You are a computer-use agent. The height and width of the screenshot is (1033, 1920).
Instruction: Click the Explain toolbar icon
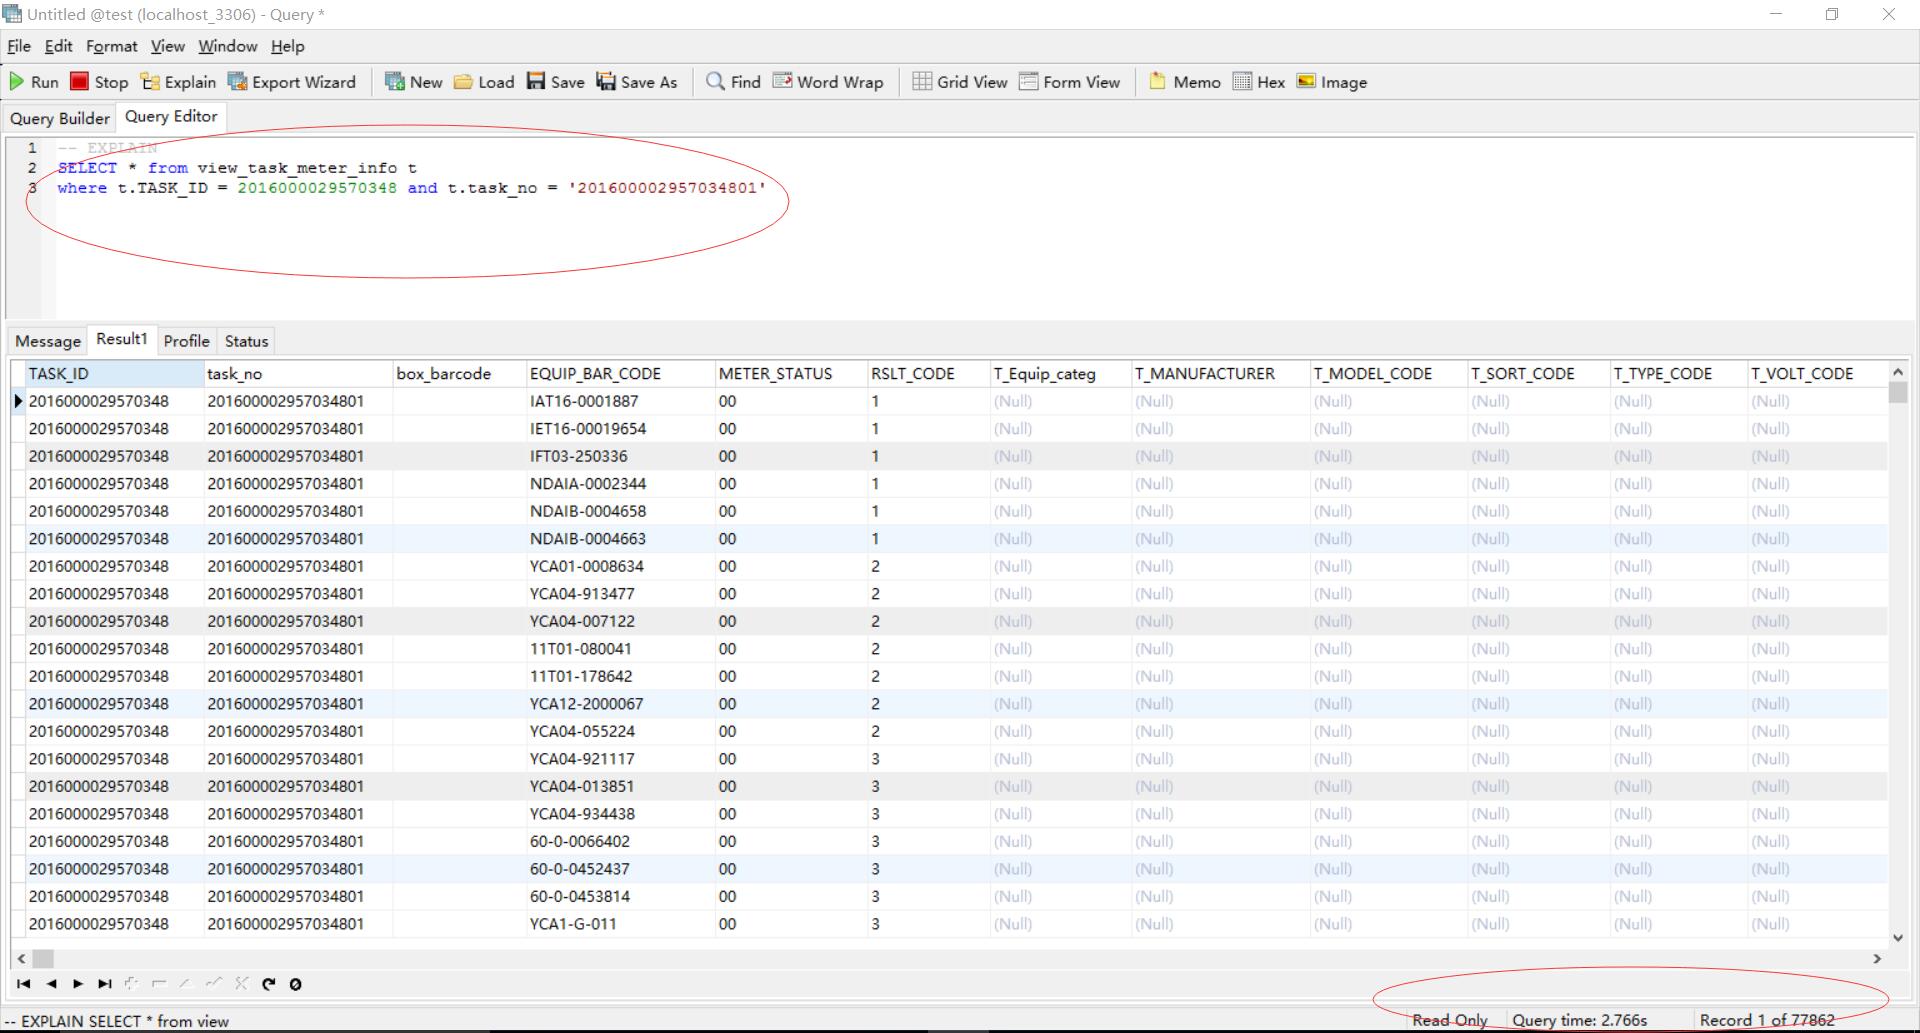point(178,82)
